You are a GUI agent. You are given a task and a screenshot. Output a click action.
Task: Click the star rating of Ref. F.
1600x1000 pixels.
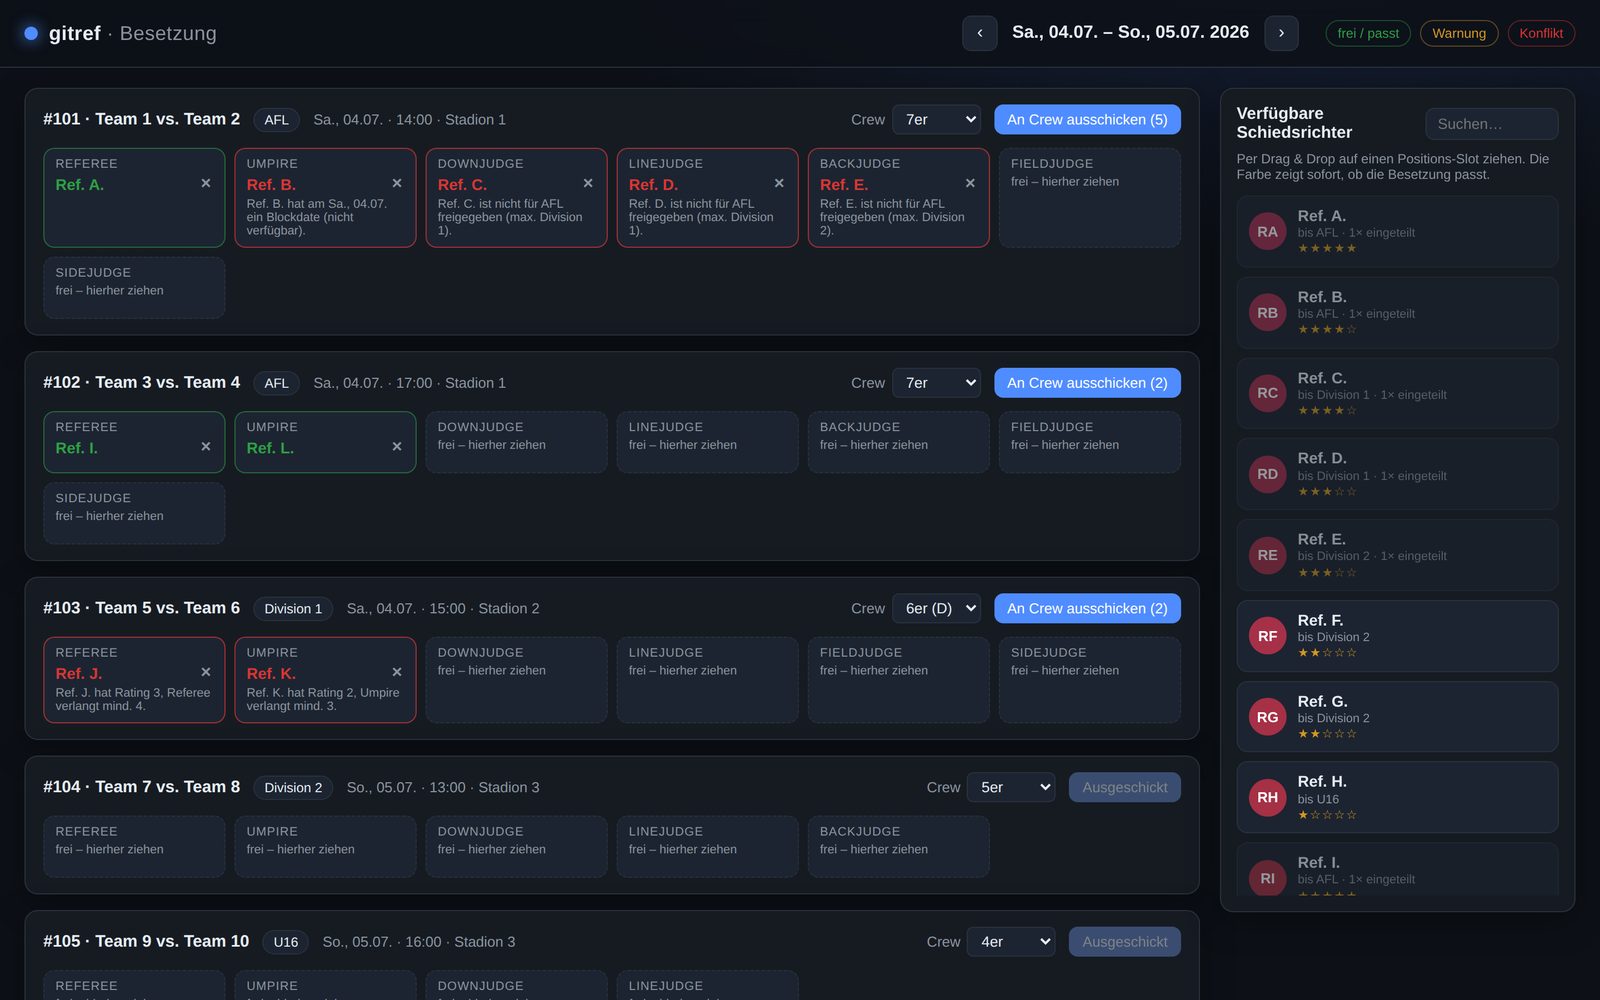(x=1327, y=653)
